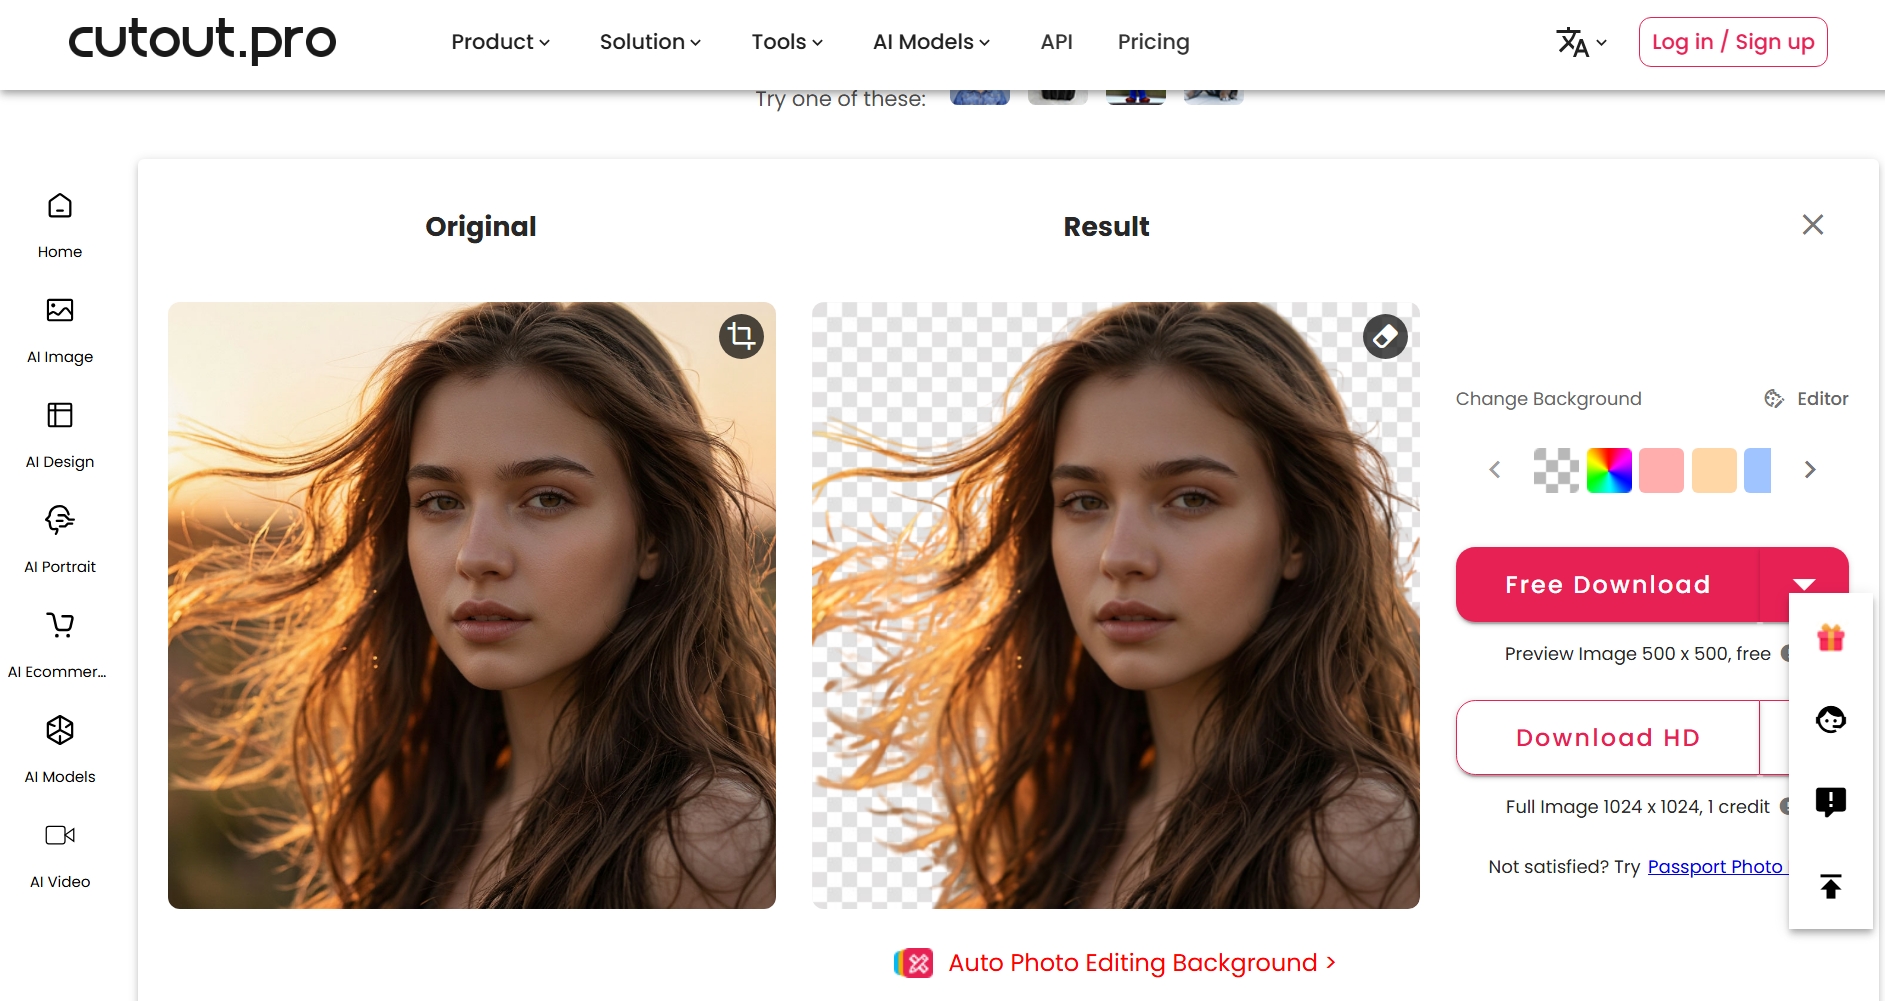
Task: Follow the Passport Photo link
Action: 1715,867
